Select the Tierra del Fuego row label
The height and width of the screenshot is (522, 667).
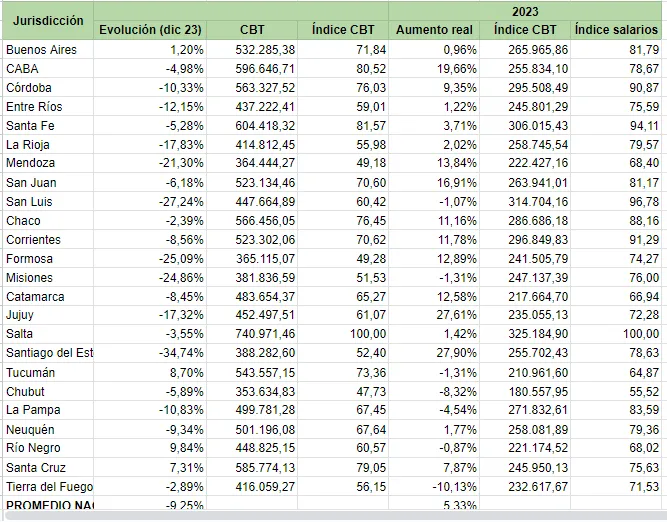point(47,486)
